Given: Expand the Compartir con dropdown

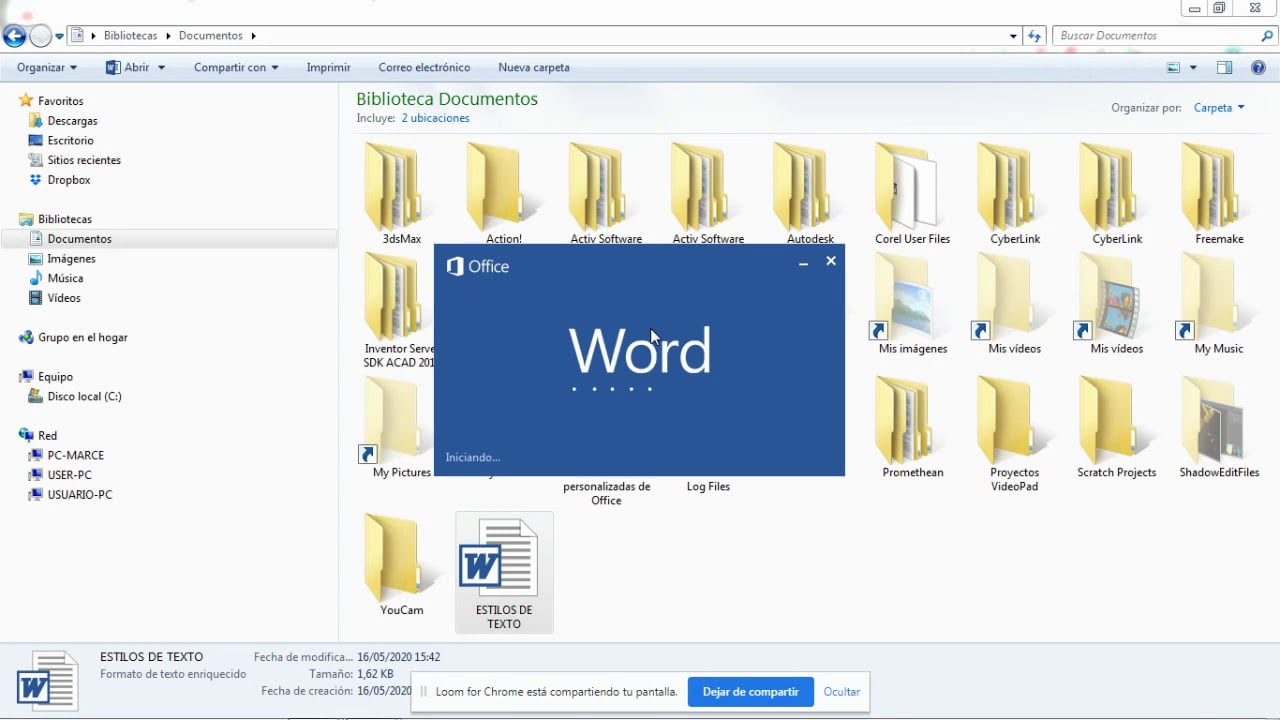Looking at the screenshot, I should click(236, 68).
